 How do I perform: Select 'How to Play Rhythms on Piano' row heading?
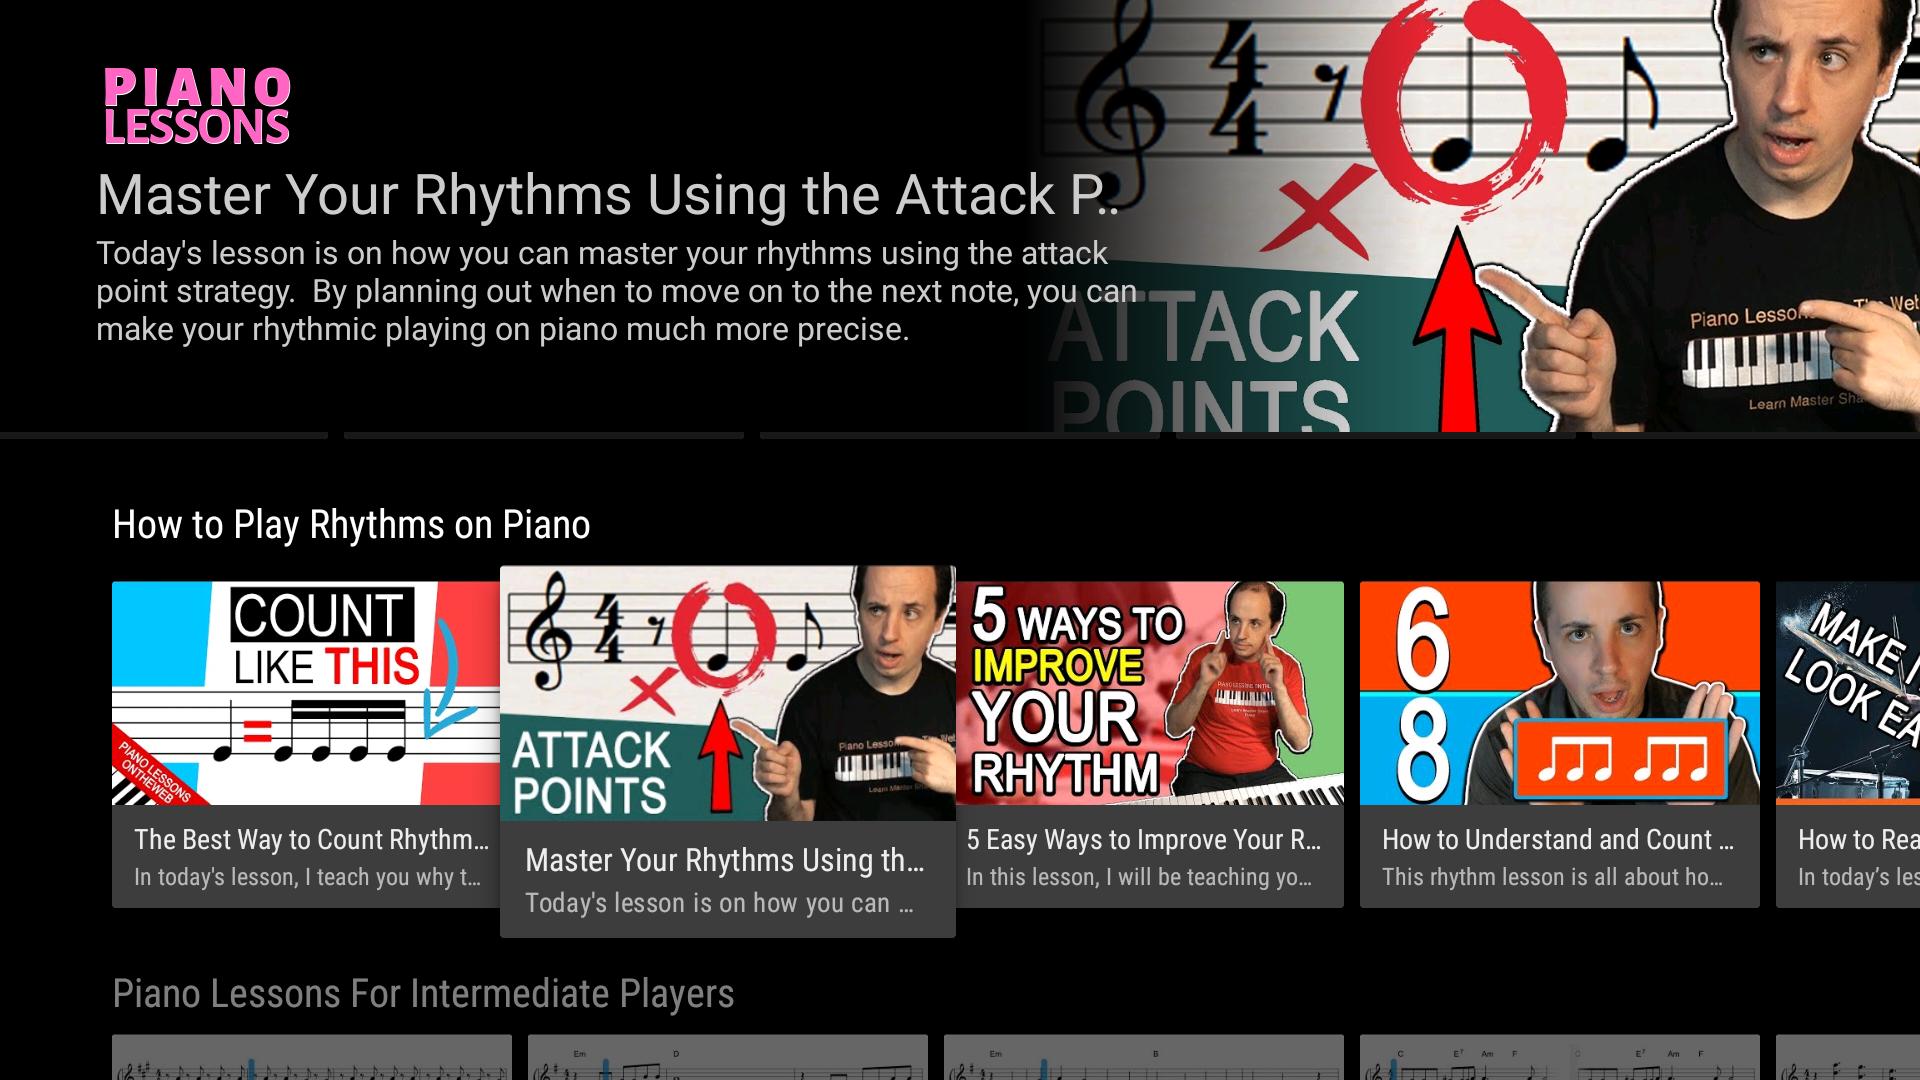point(351,525)
